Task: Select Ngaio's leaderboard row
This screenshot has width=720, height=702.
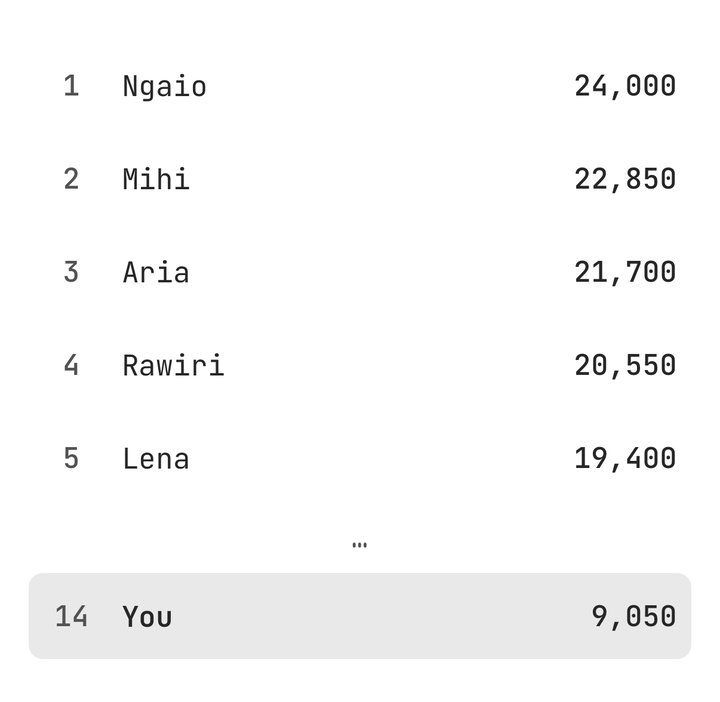Action: (x=360, y=86)
